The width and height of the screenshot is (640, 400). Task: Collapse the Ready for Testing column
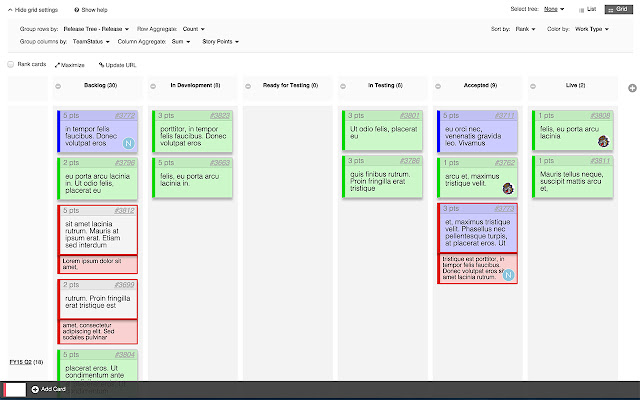pos(248,86)
